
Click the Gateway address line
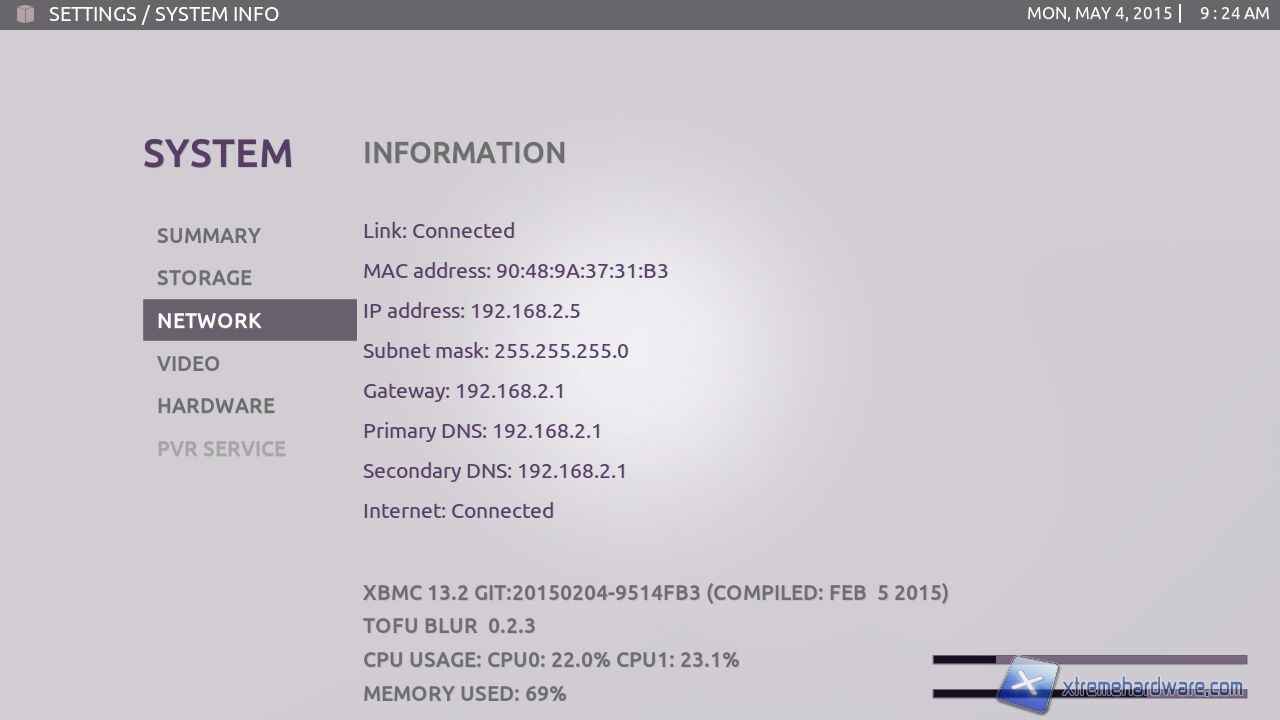[x=463, y=391]
